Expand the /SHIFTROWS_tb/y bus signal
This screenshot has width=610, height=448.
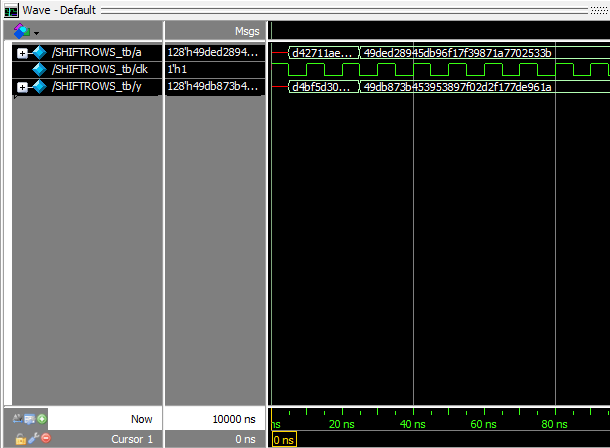22,88
